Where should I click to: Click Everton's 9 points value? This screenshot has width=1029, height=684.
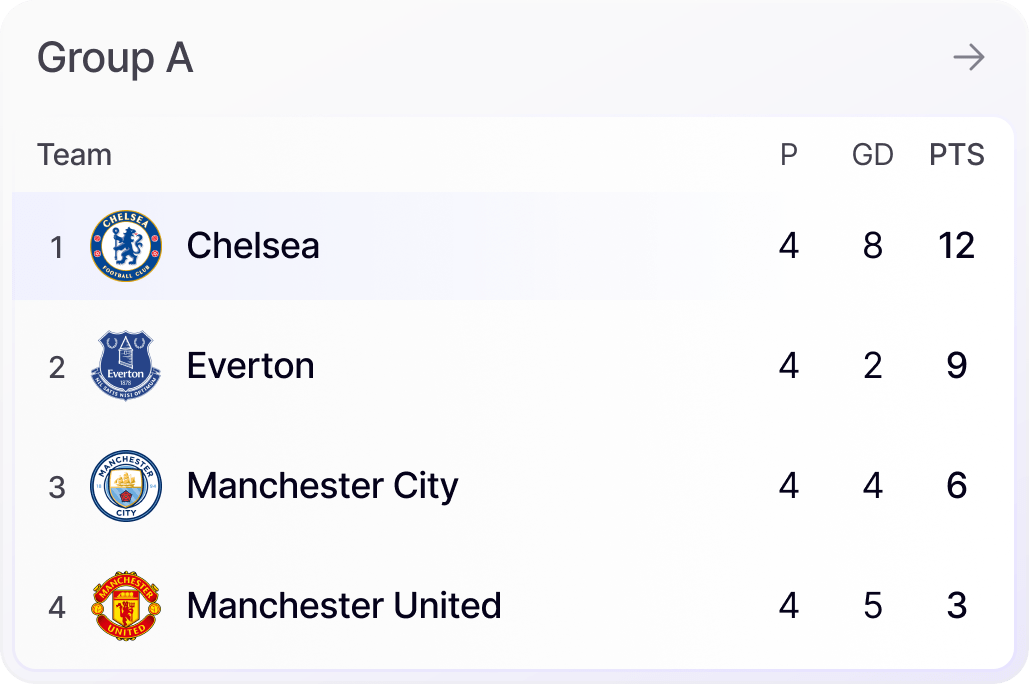click(956, 366)
